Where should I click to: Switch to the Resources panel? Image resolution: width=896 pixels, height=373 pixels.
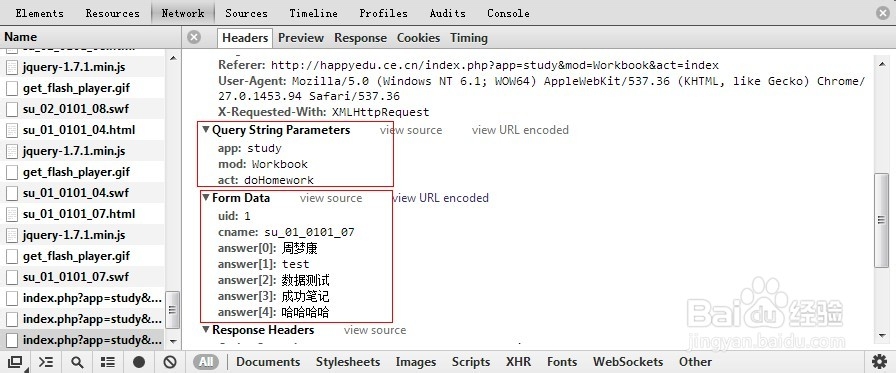(x=113, y=13)
